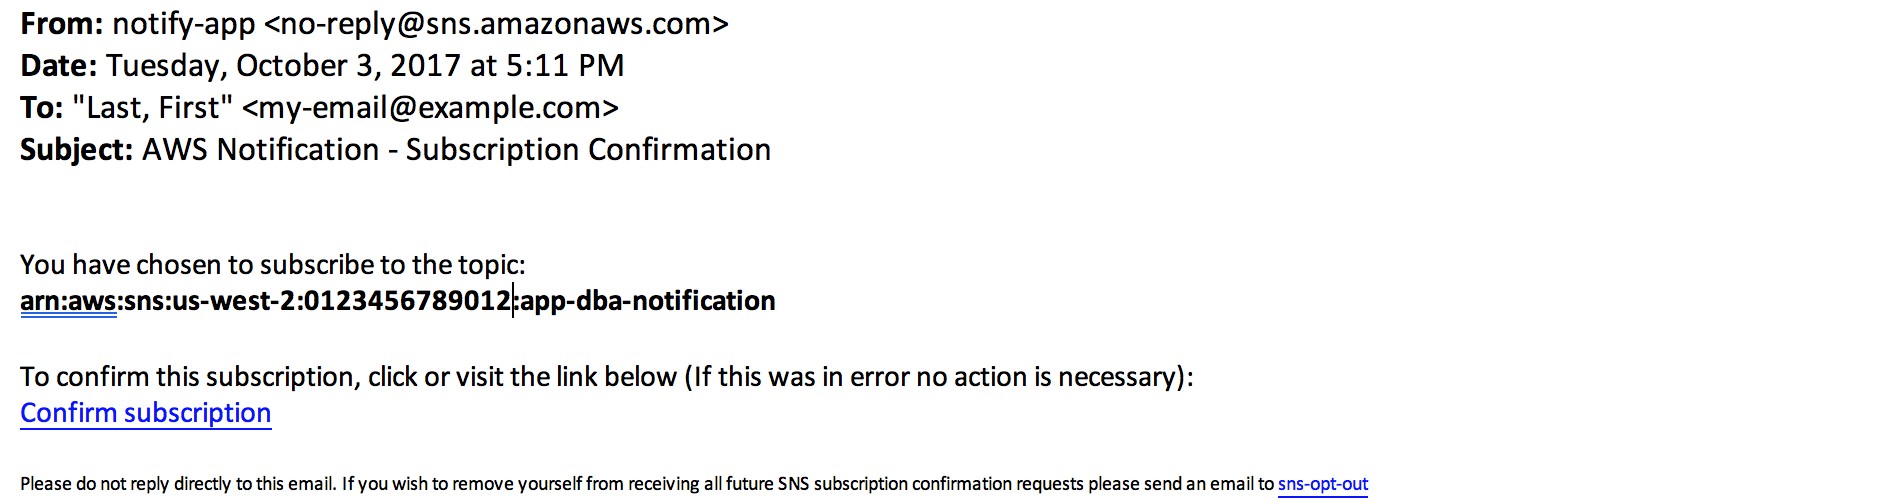Click the notify-app sender name
This screenshot has height=504, width=1898.
pos(184,24)
